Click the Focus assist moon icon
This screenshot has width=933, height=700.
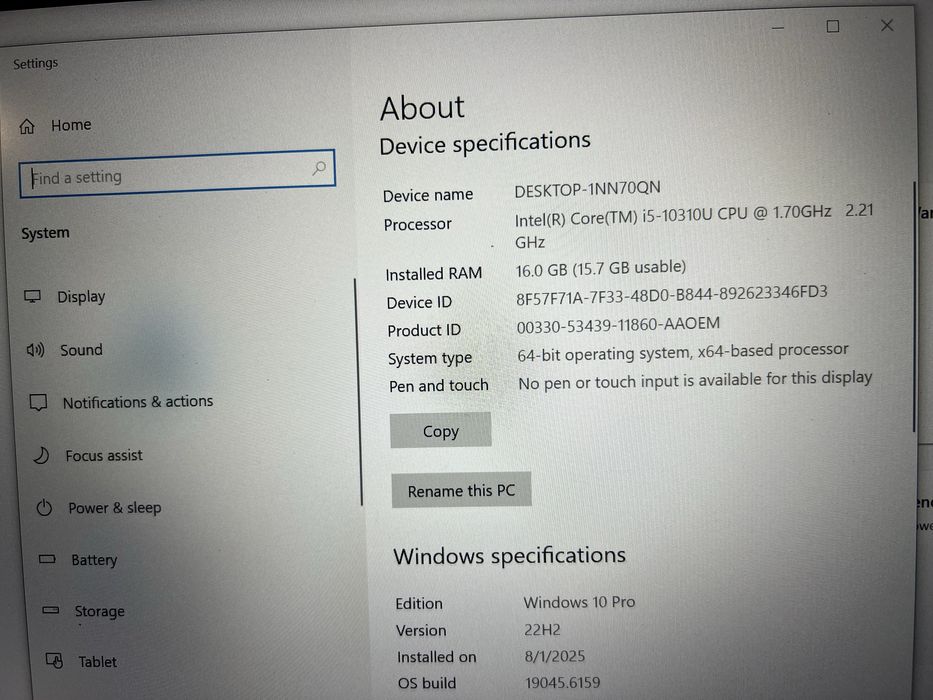tap(41, 455)
